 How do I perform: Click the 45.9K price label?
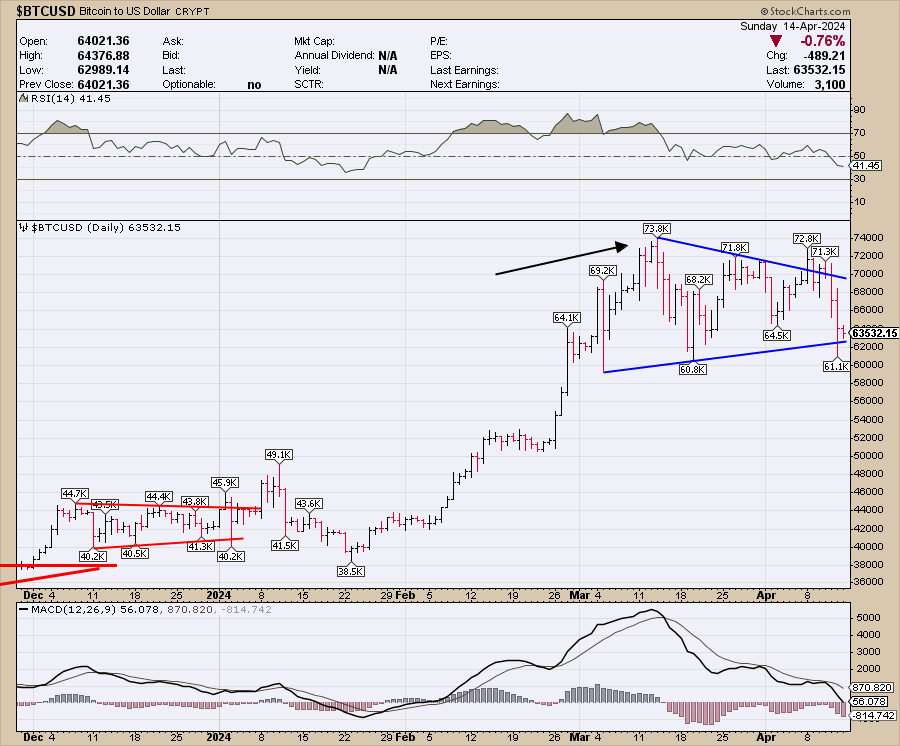[x=224, y=483]
